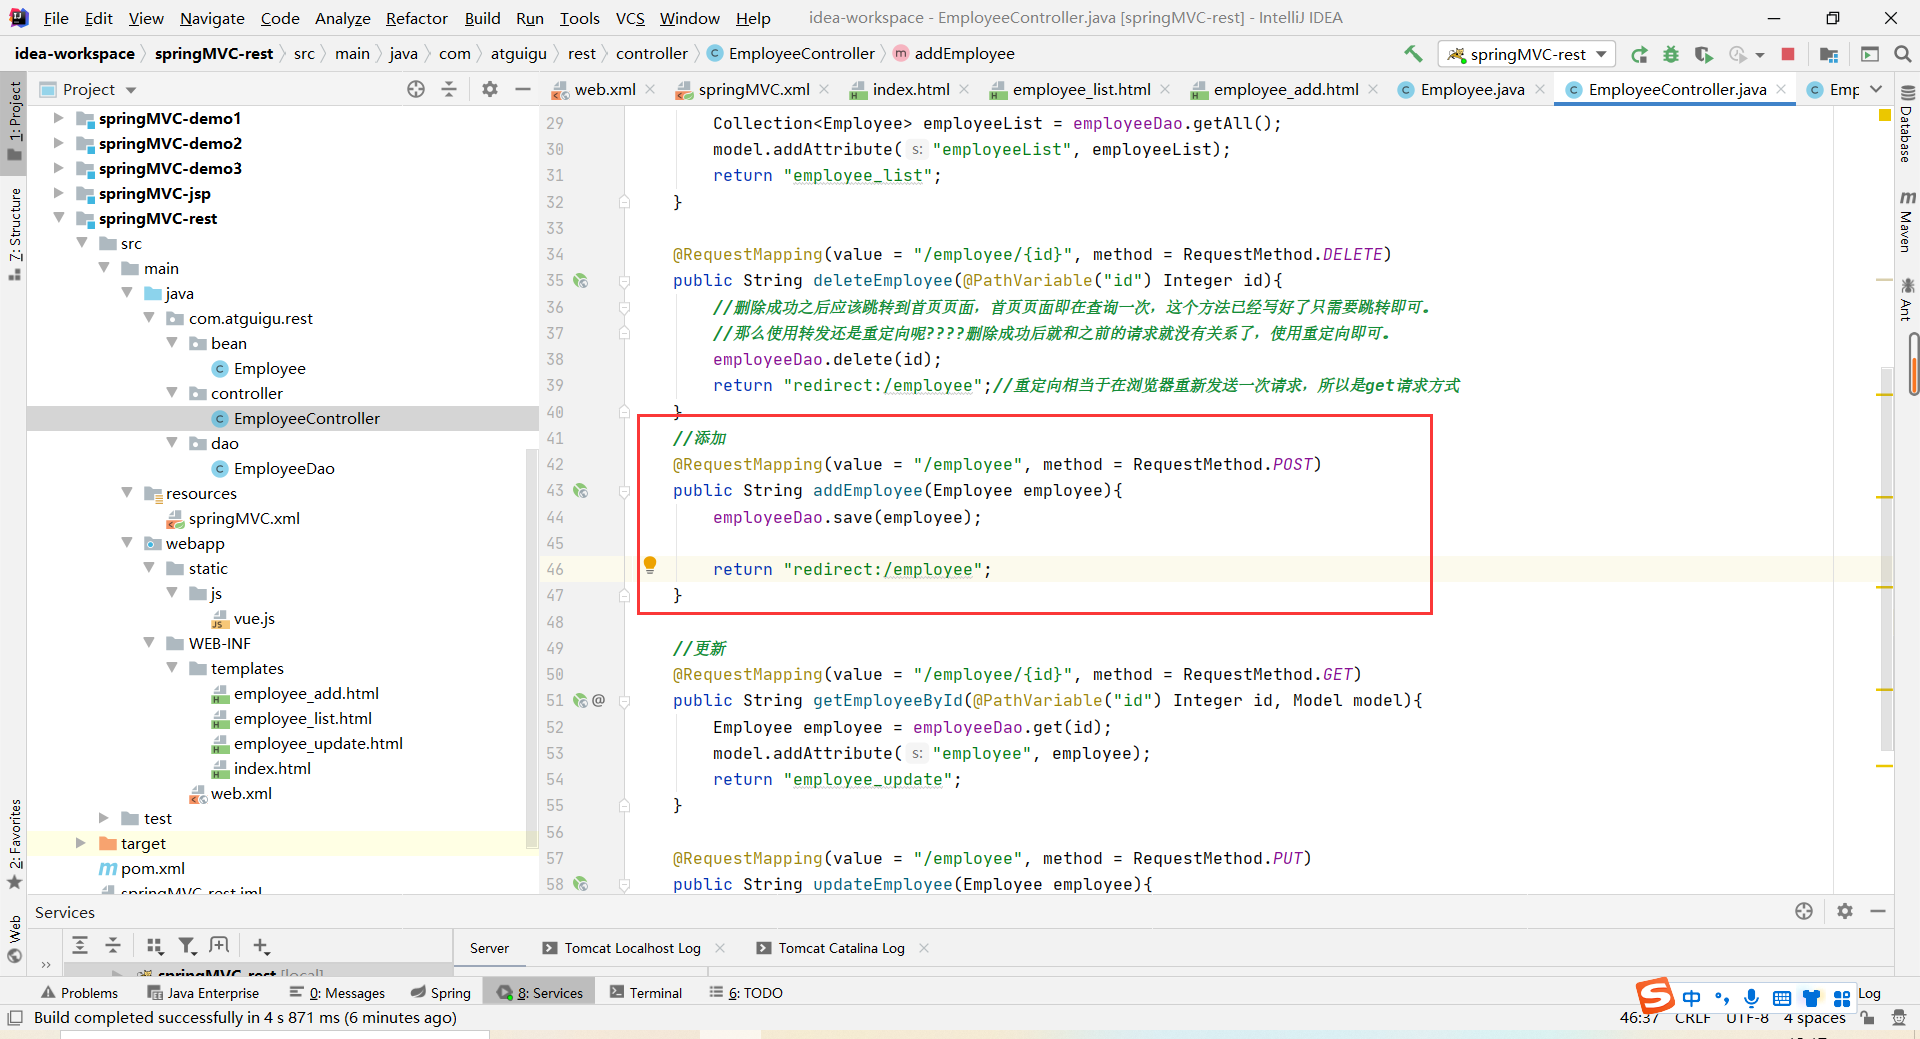Toggle the Web tool window
This screenshot has height=1039, width=1920.
14,938
